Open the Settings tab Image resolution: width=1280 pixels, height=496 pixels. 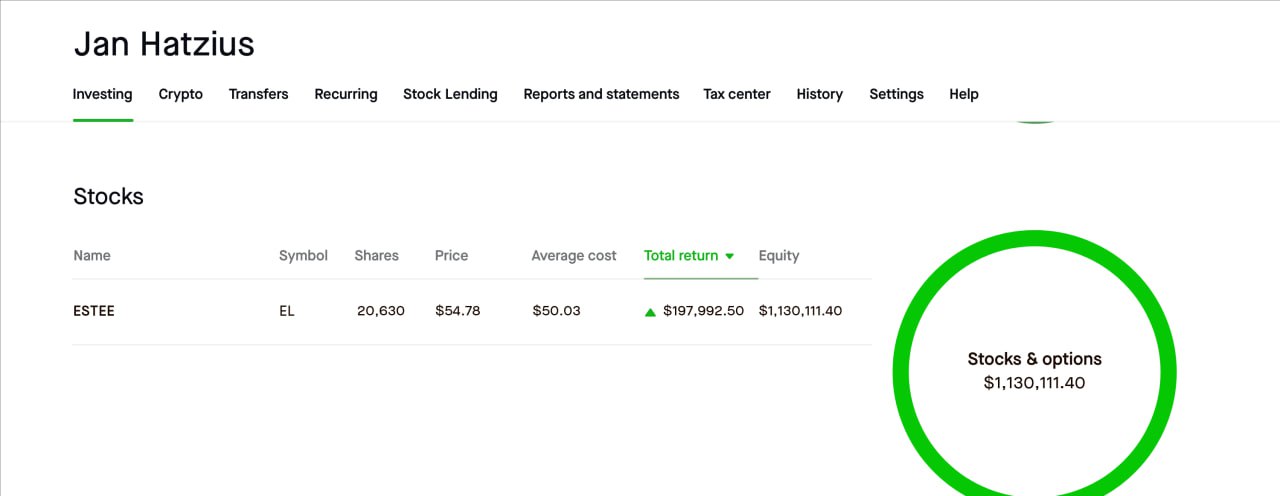point(896,94)
